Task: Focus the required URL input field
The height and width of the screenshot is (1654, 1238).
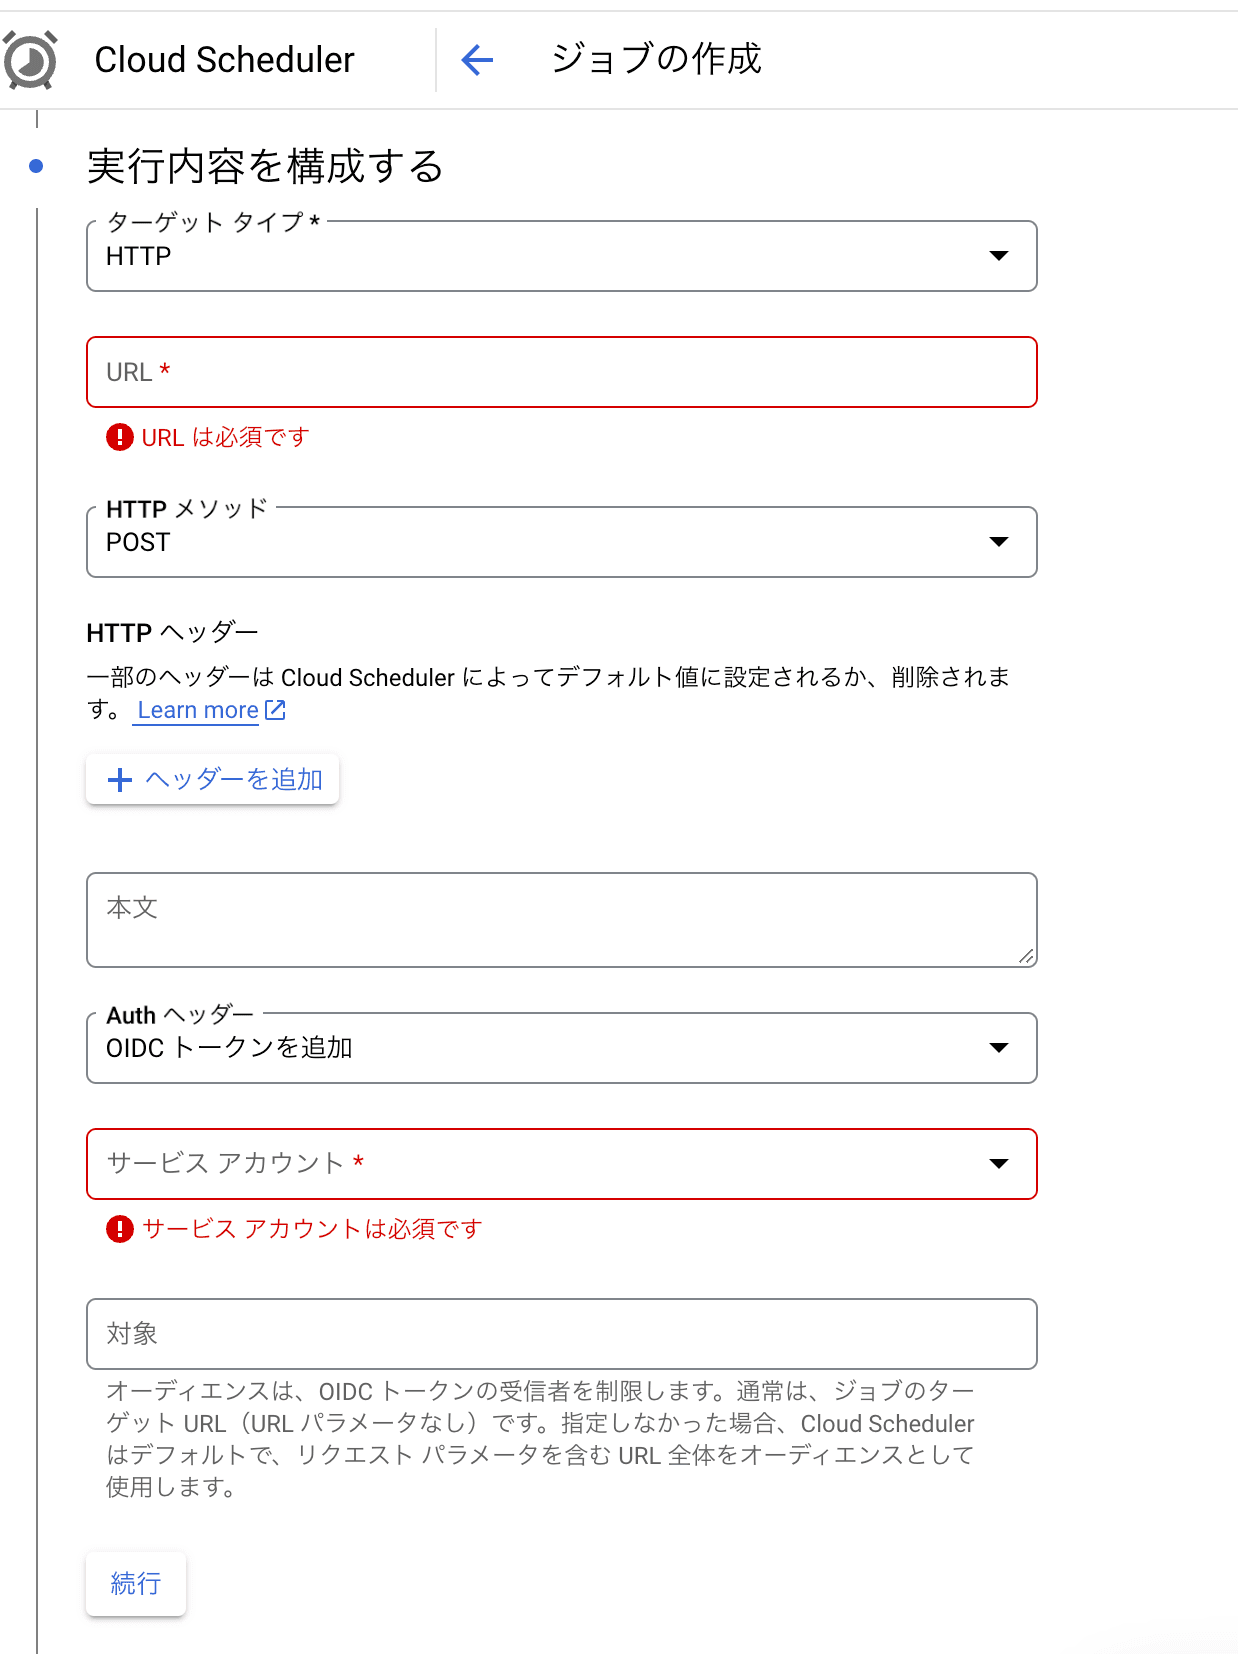Action: 561,372
